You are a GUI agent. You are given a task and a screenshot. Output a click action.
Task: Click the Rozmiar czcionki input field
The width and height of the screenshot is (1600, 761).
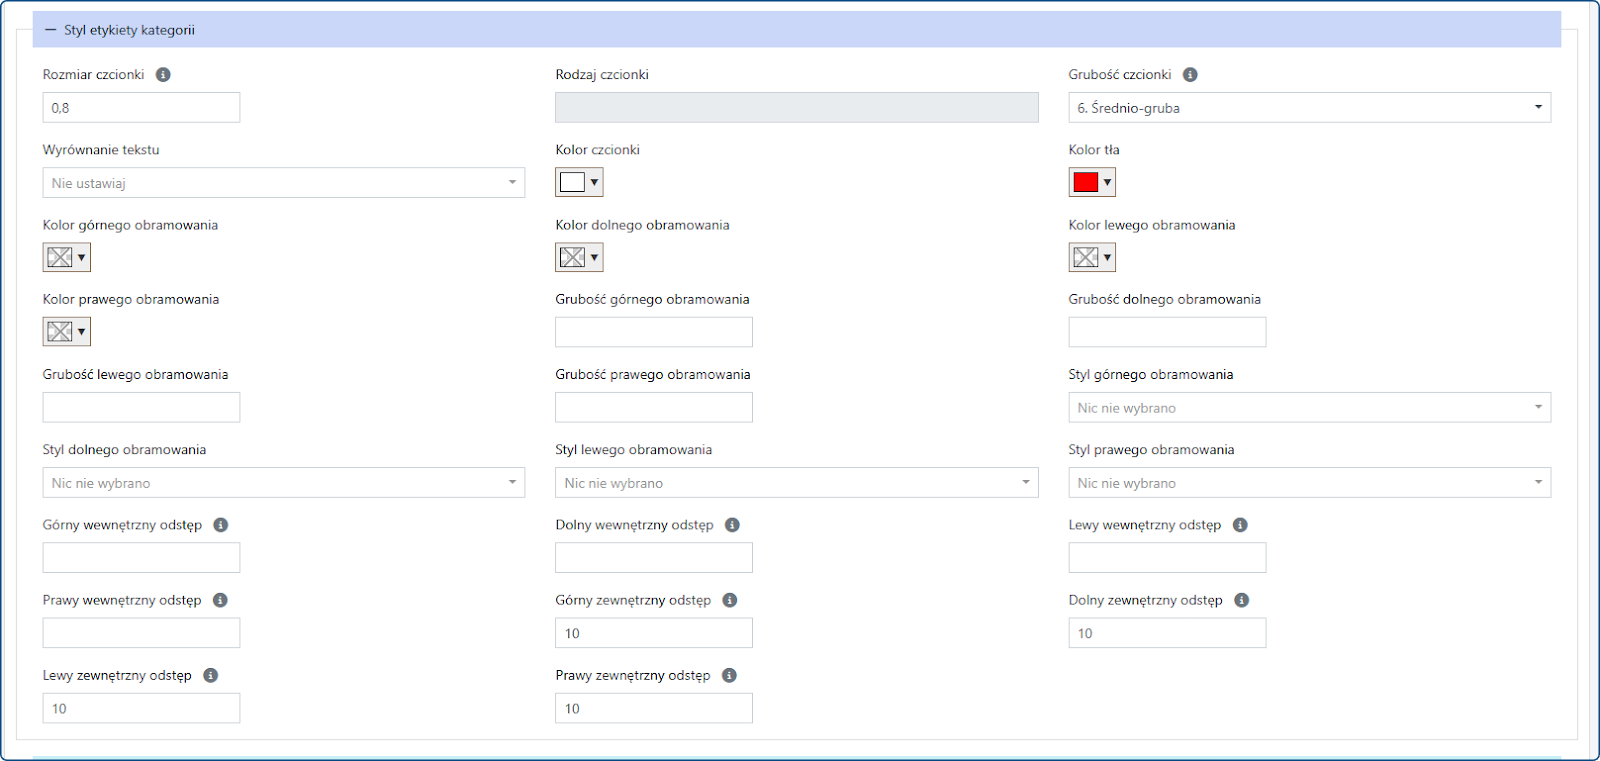tap(141, 108)
